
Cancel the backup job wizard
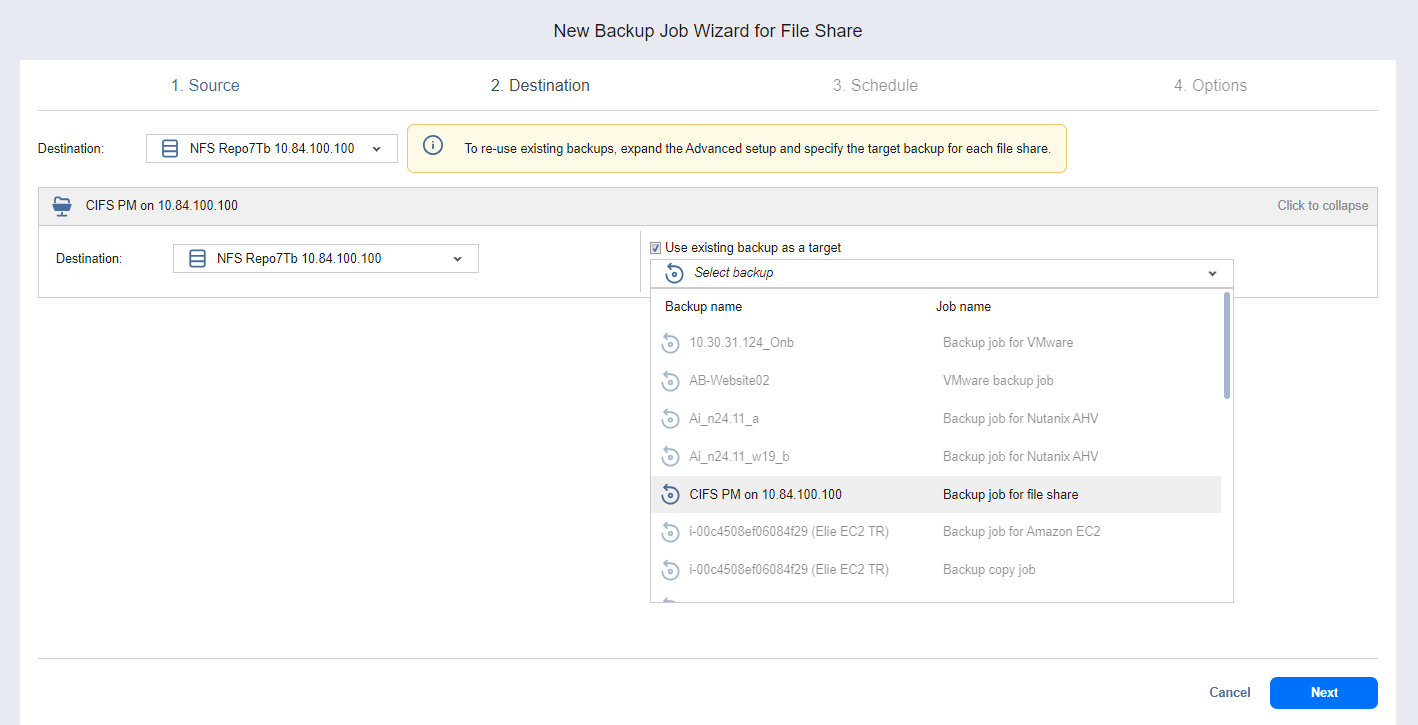coord(1229,693)
